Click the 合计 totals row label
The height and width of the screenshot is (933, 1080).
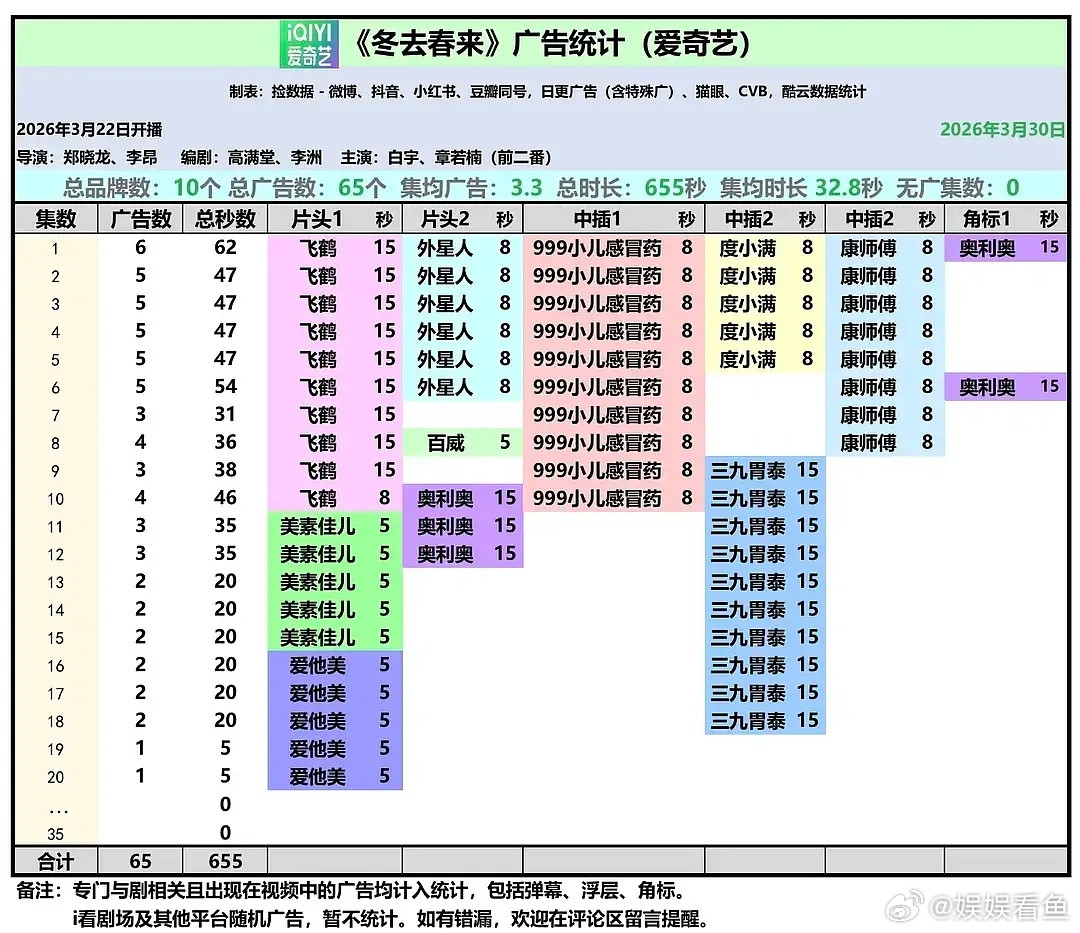point(55,859)
